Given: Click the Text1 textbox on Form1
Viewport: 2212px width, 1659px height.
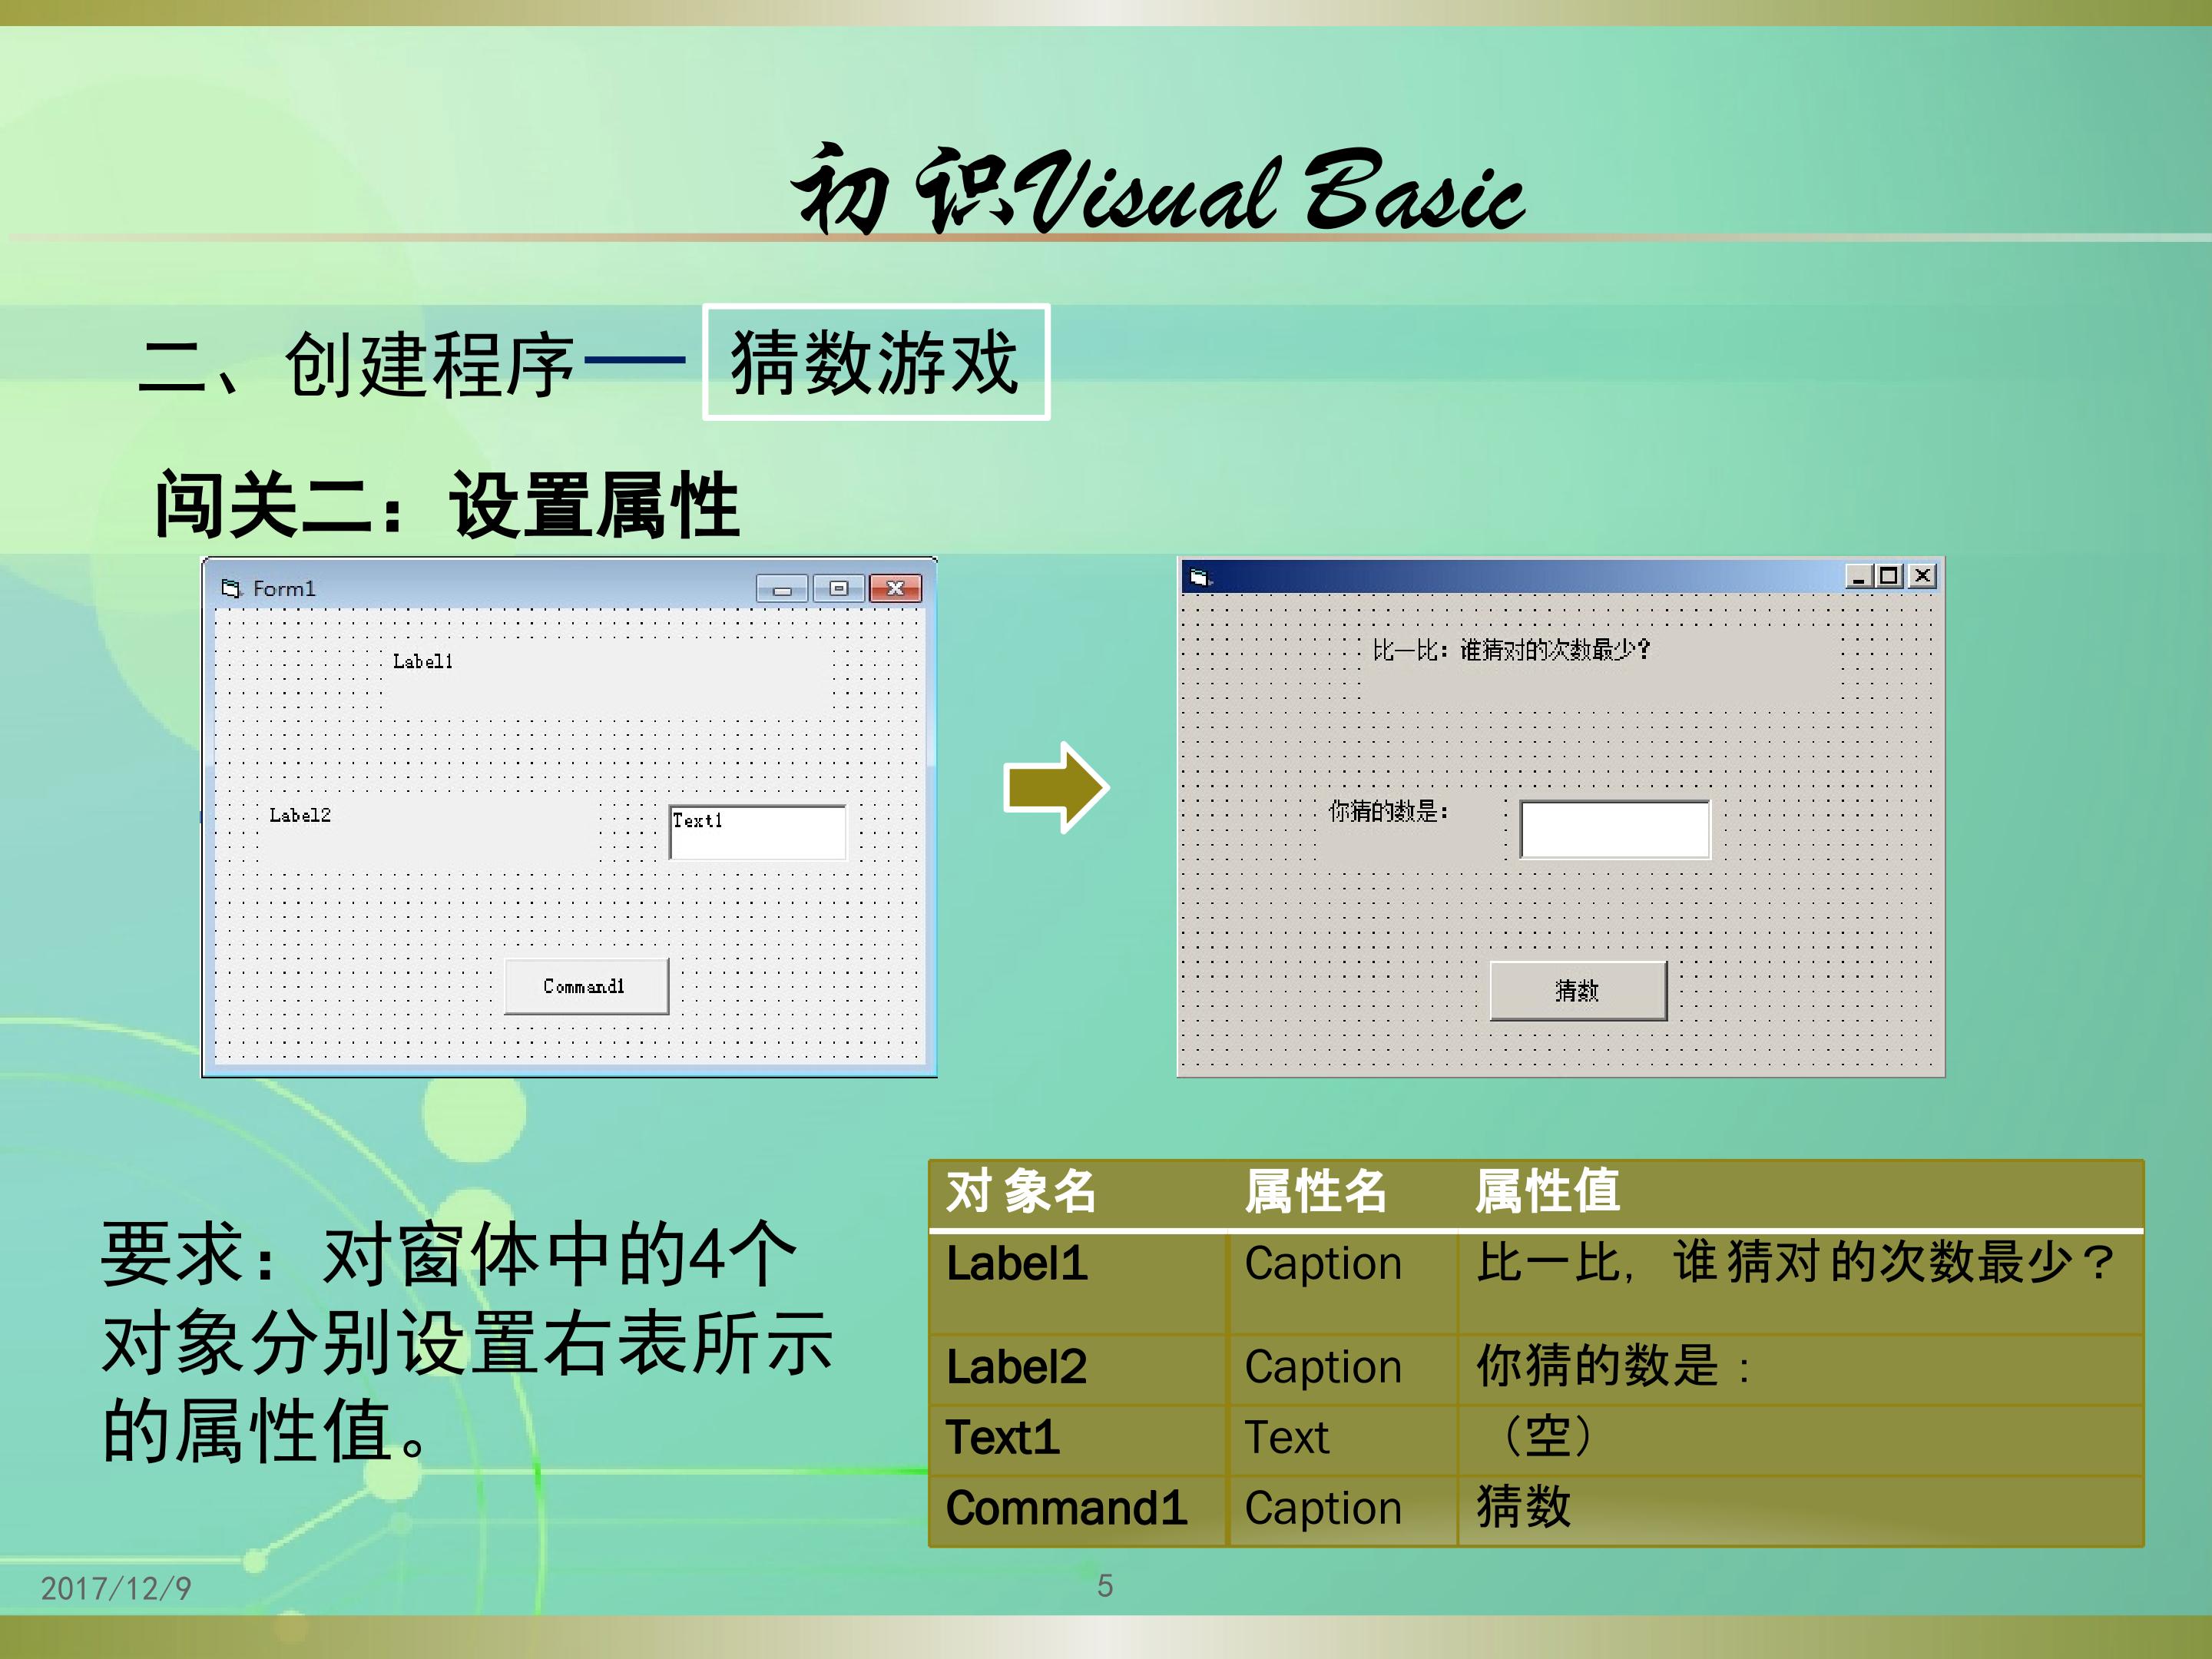Looking at the screenshot, I should click(x=757, y=832).
